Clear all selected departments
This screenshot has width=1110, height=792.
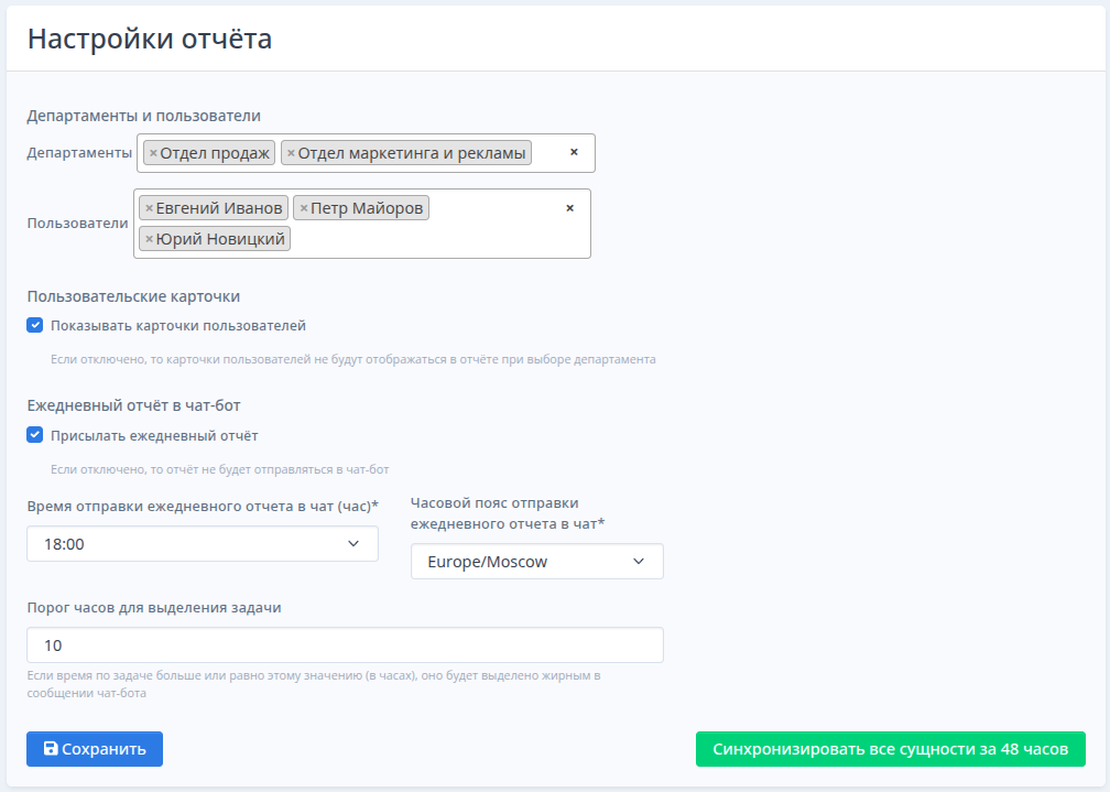point(574,153)
